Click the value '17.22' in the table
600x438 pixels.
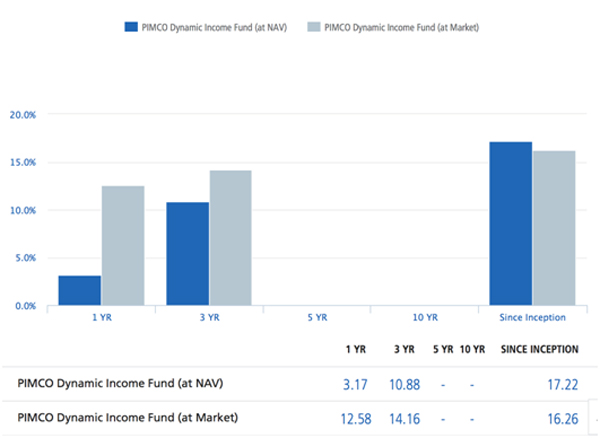[x=562, y=384]
